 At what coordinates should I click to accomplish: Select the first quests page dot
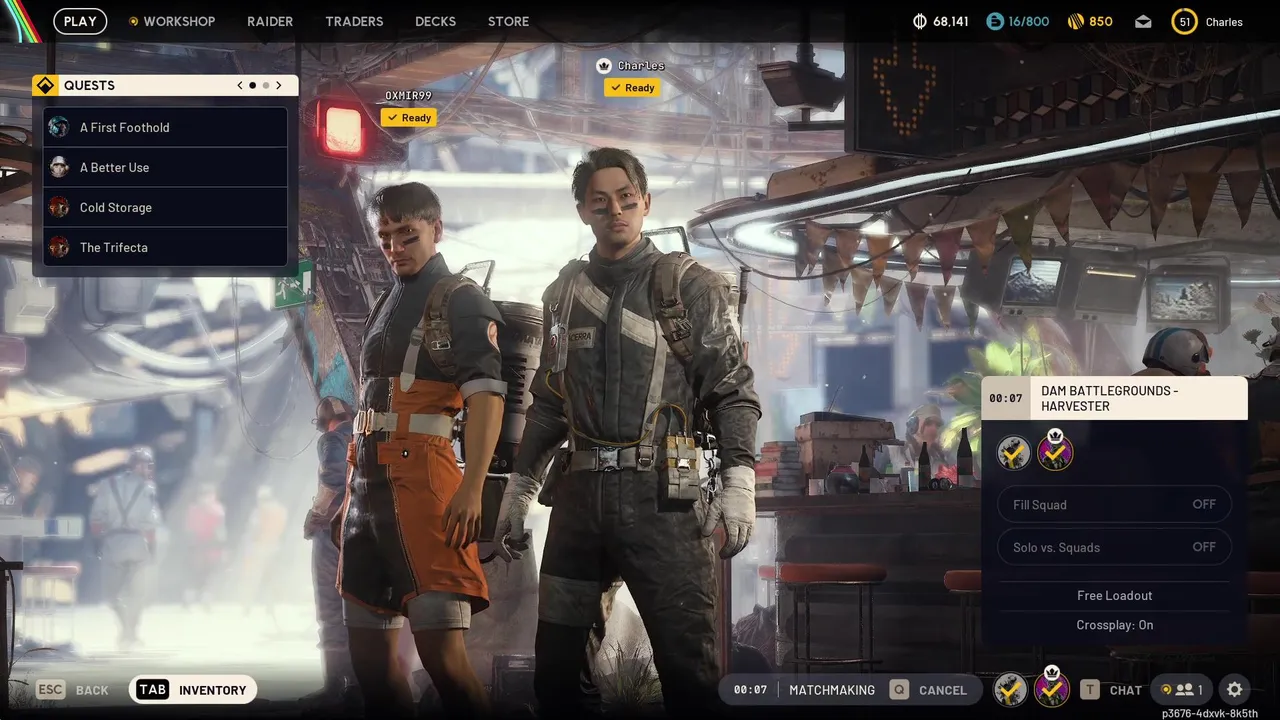[x=252, y=85]
